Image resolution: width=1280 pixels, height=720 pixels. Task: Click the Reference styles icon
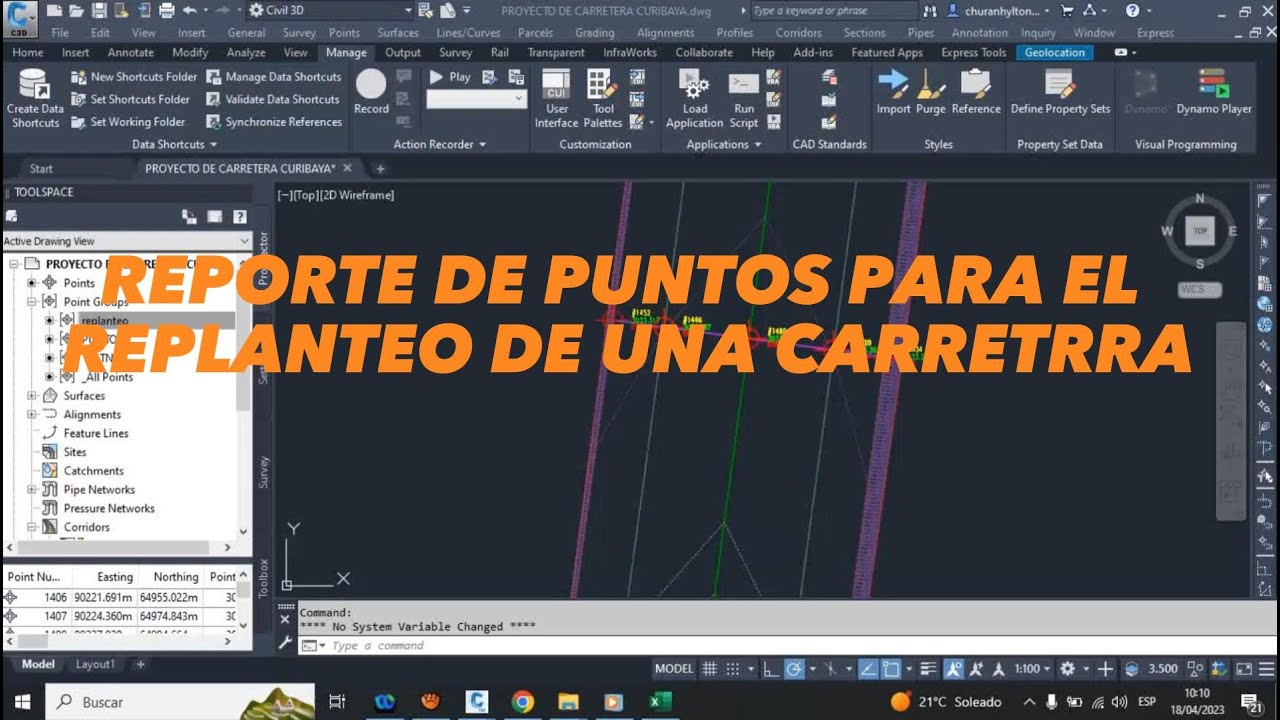point(975,84)
